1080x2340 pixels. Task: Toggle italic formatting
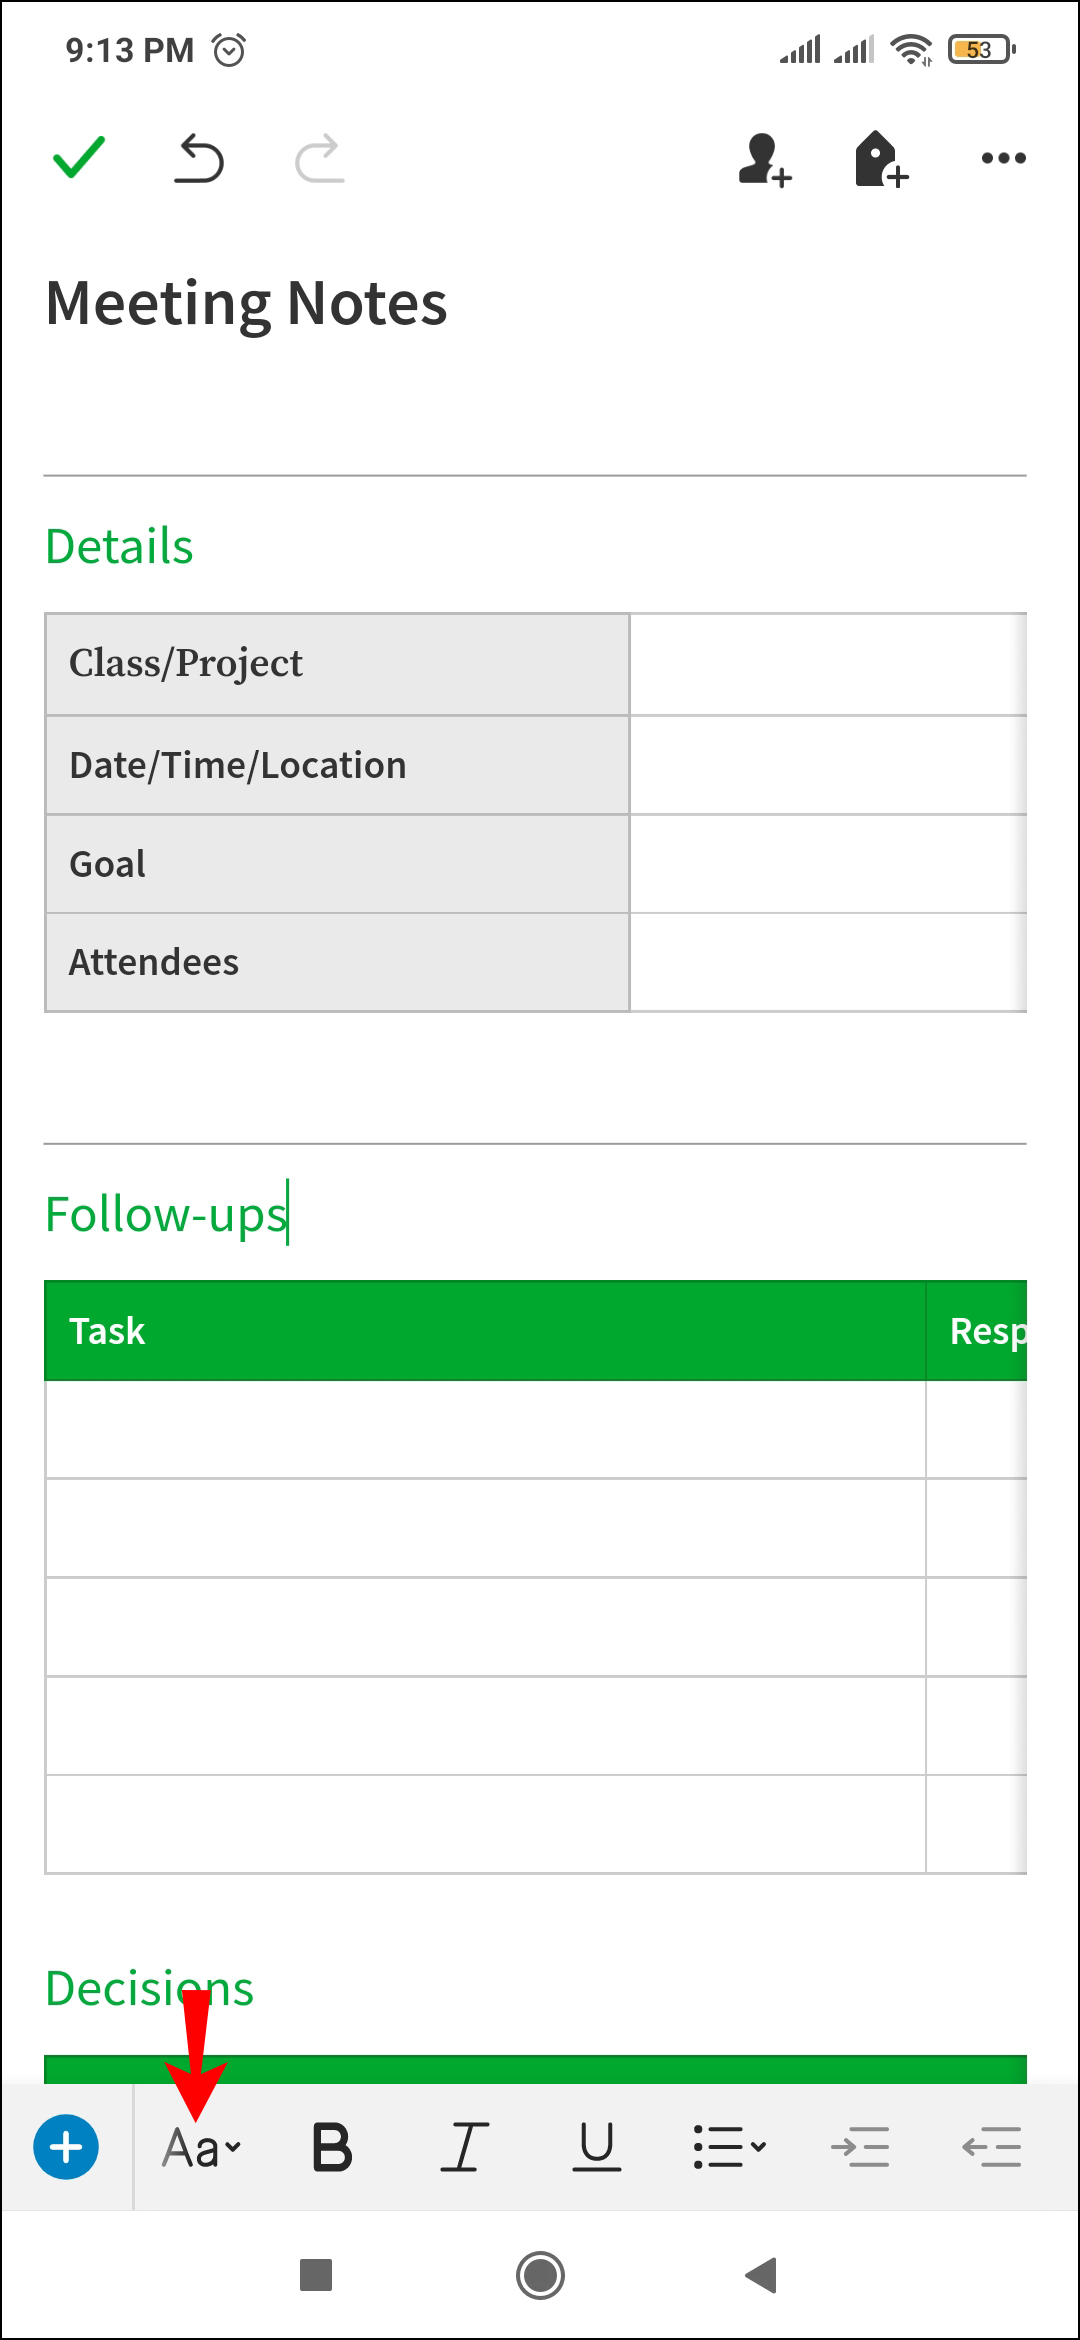(x=465, y=2147)
